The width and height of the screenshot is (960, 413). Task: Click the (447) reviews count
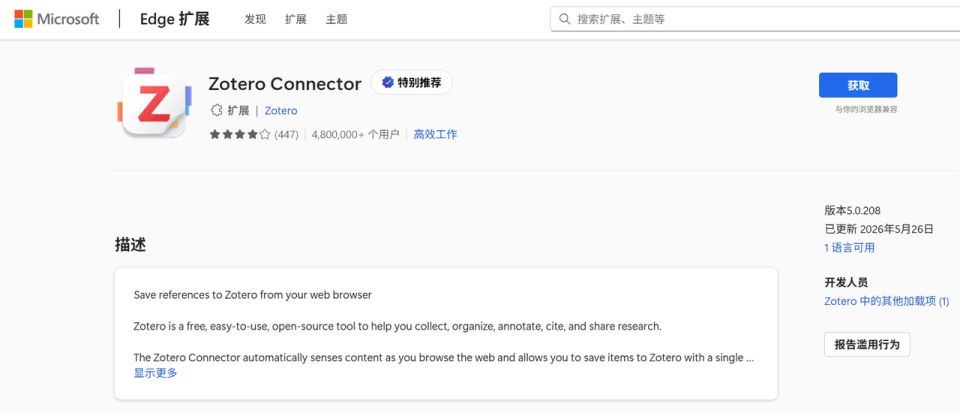[x=287, y=135]
